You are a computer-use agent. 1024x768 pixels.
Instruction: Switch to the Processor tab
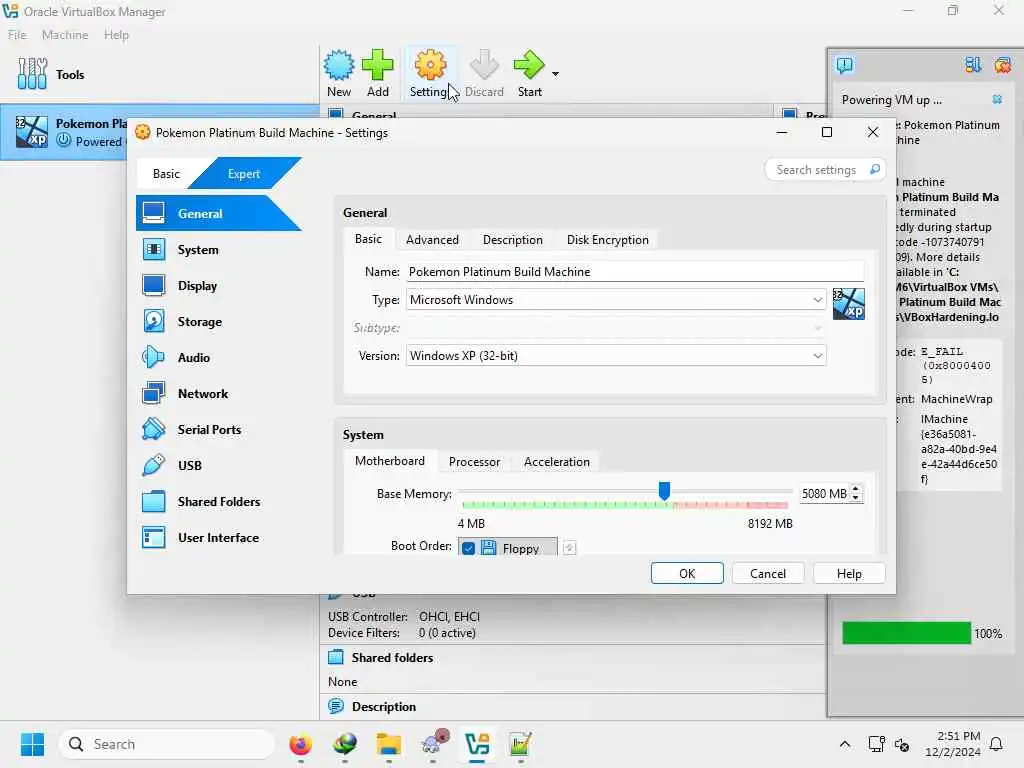tap(474, 462)
